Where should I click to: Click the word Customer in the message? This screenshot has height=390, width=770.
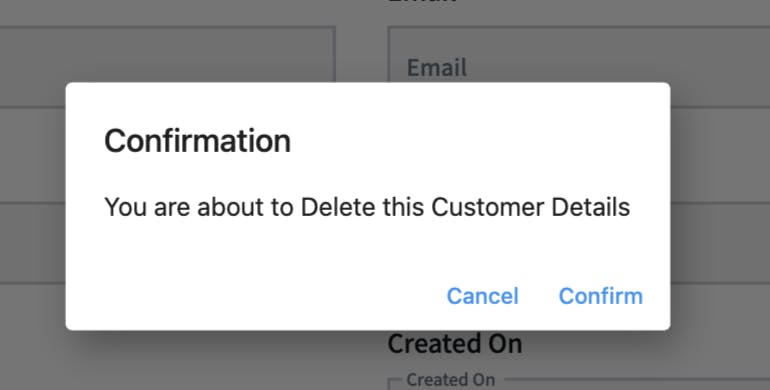(488, 207)
